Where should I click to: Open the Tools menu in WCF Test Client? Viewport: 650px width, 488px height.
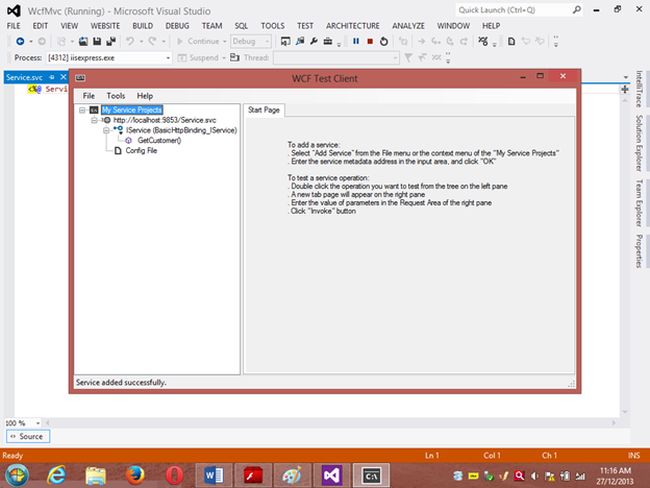(116, 96)
